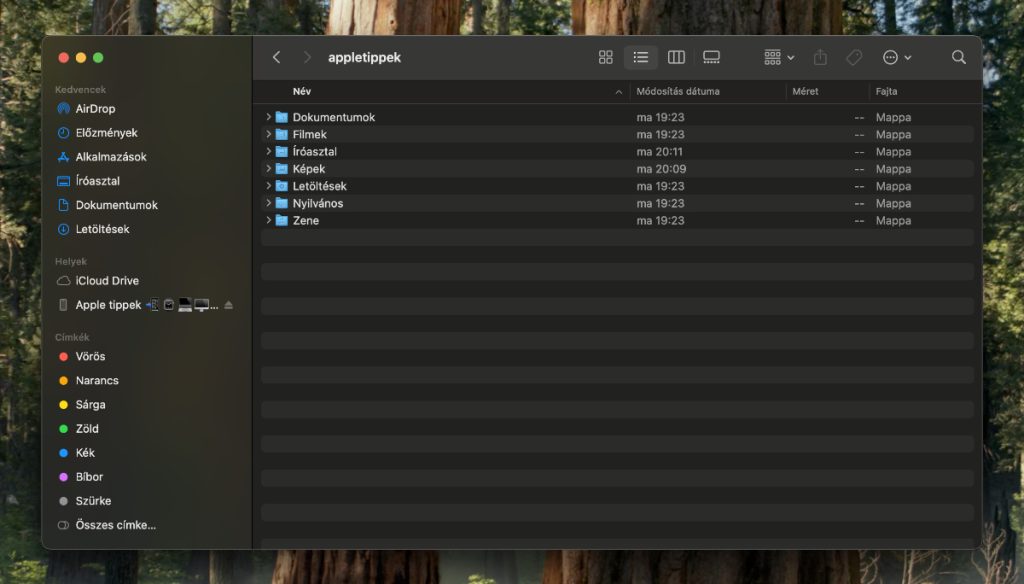Click the Képek folder icon

(281, 169)
